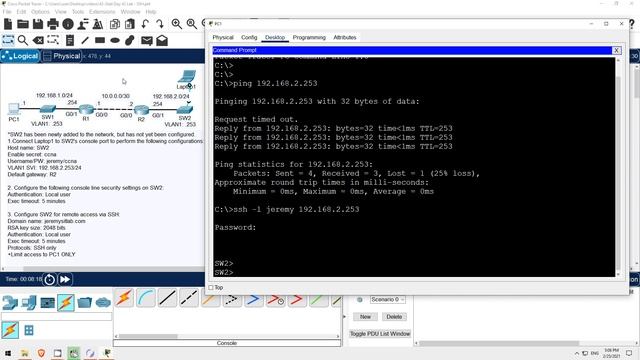
Task: Select the Multiuser Connection cloud icon
Action: click(x=103, y=302)
